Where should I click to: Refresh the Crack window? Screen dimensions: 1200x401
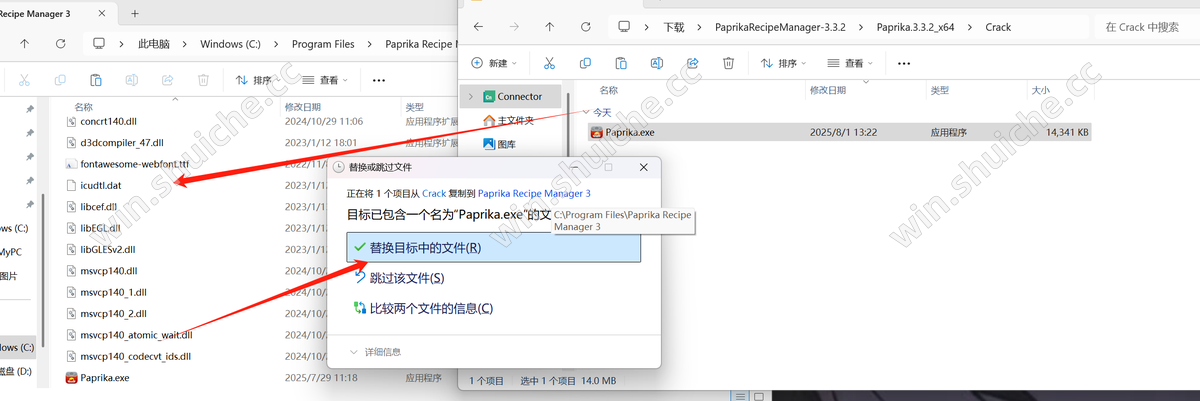(586, 26)
